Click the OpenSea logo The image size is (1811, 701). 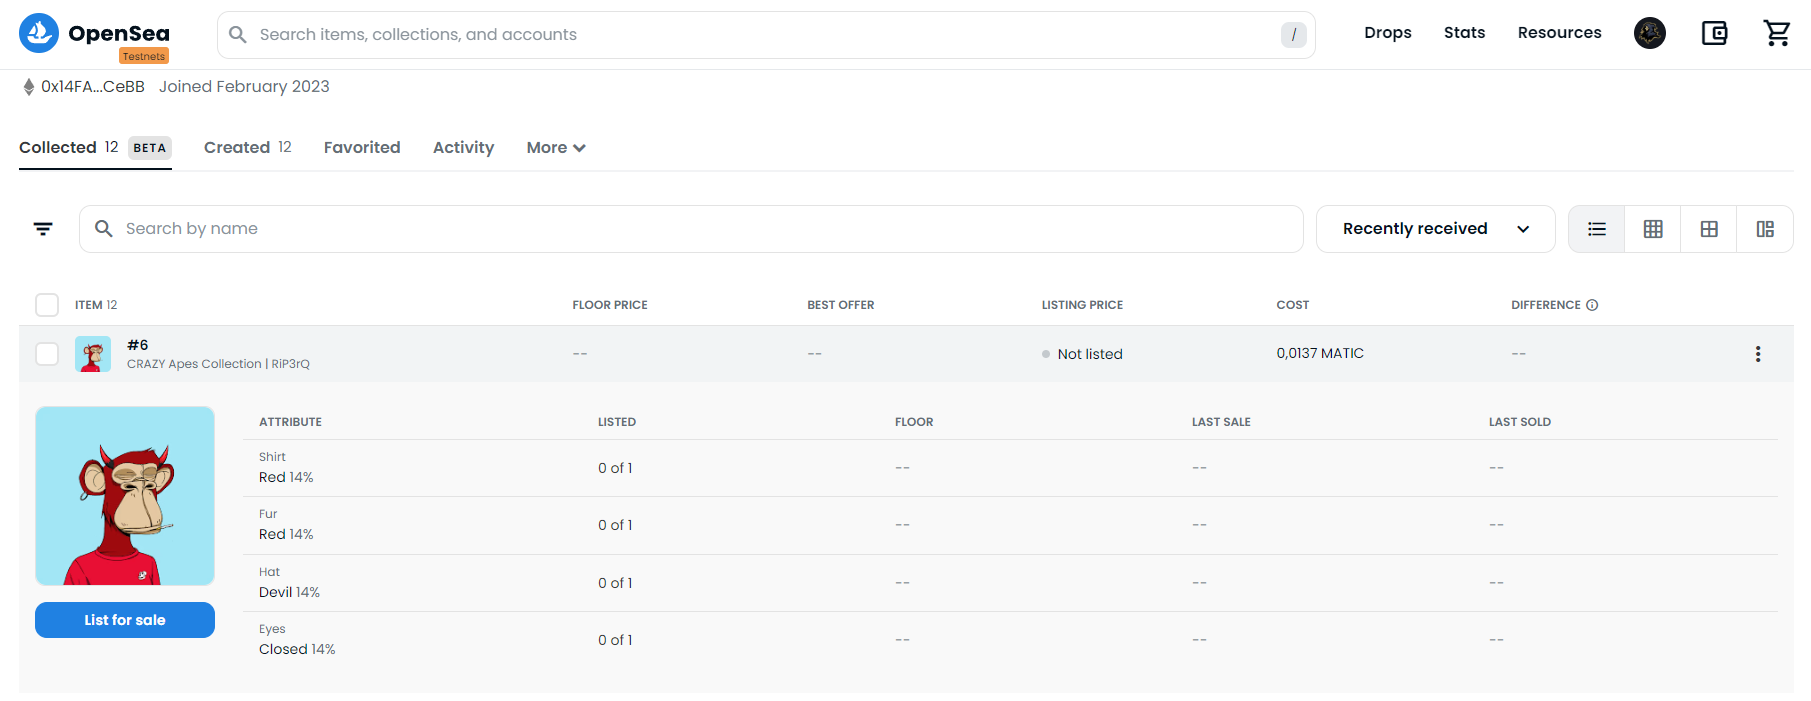pos(94,33)
